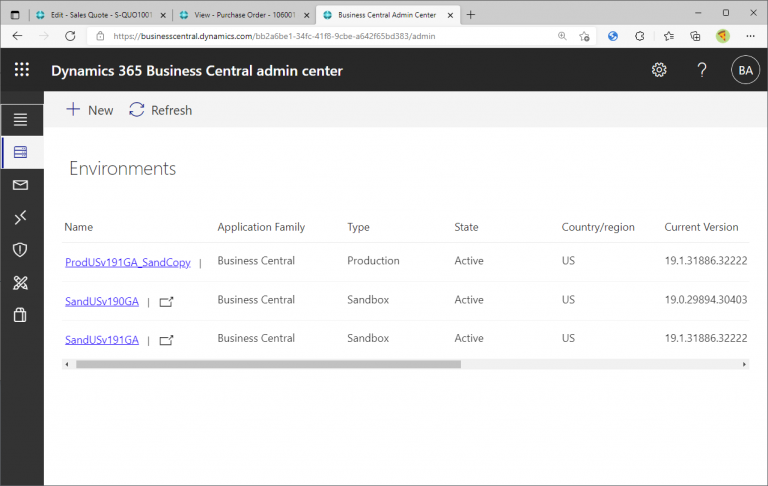768x486 pixels.
Task: Open the app launcher waffle icon
Action: point(21,70)
